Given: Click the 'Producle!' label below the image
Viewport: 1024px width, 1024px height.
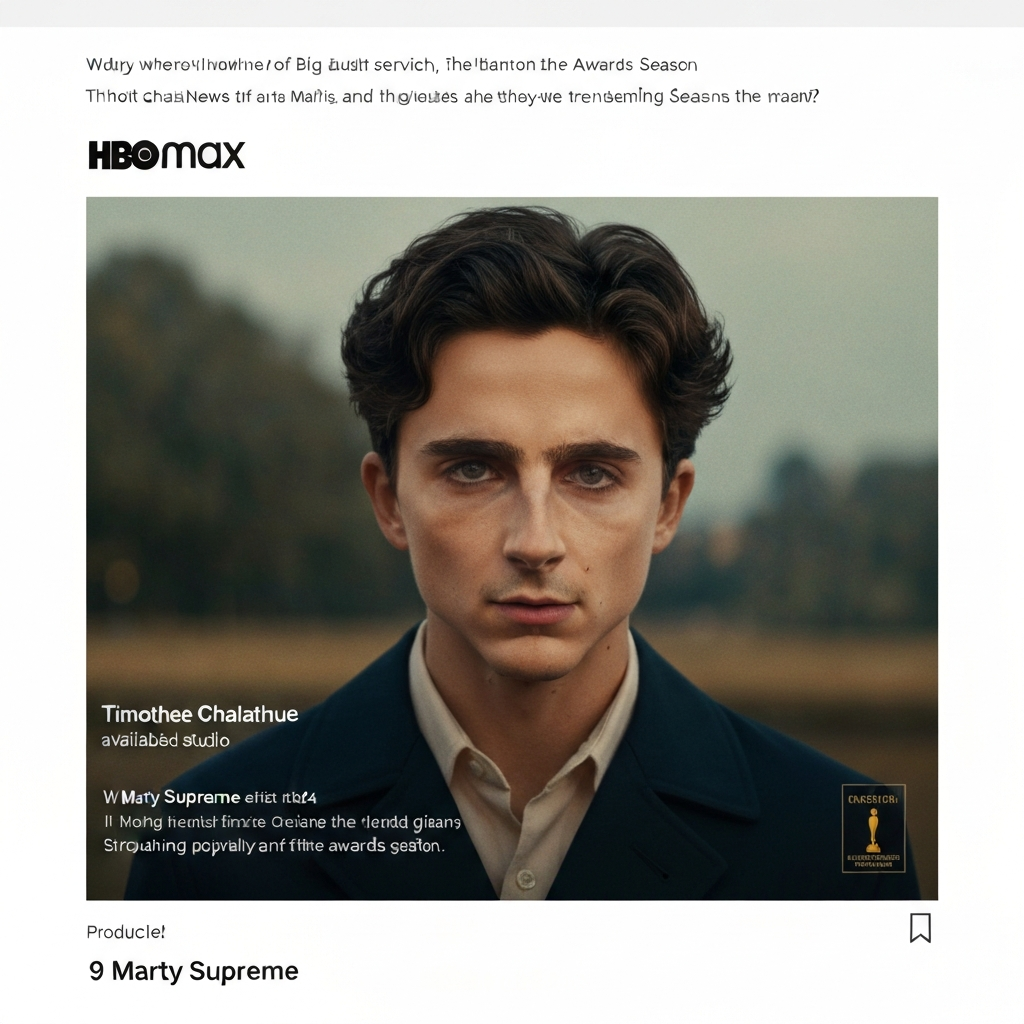Looking at the screenshot, I should [x=125, y=932].
